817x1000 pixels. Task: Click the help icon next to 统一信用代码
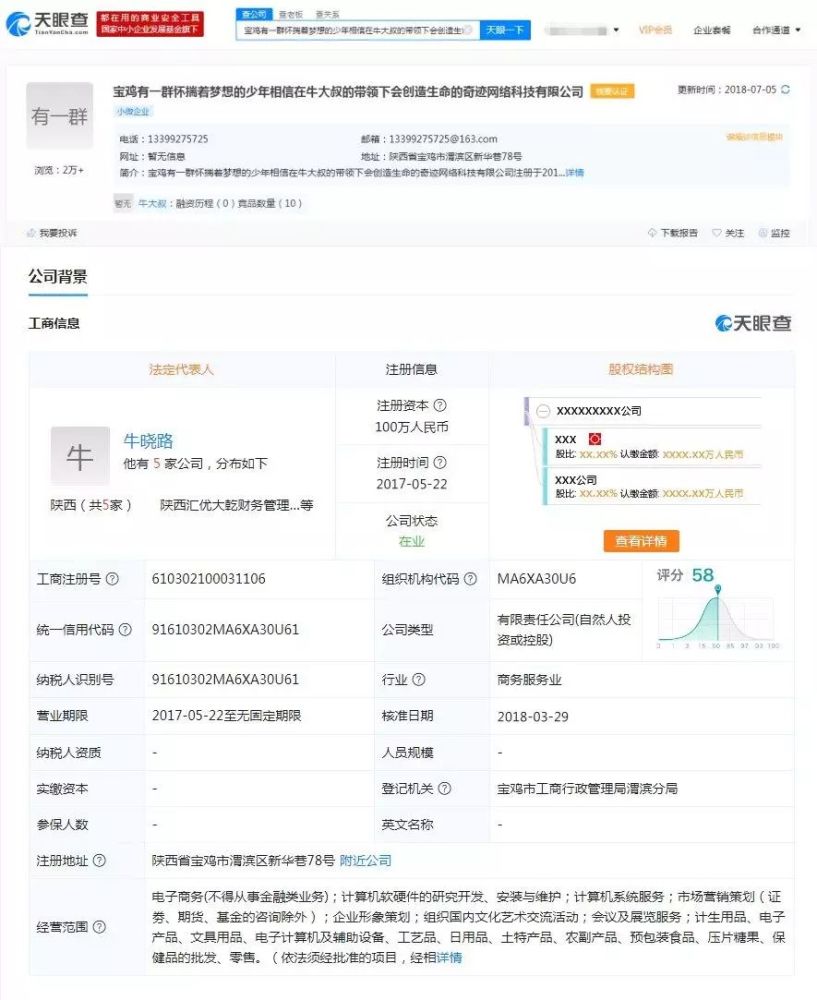pyautogui.click(x=126, y=629)
